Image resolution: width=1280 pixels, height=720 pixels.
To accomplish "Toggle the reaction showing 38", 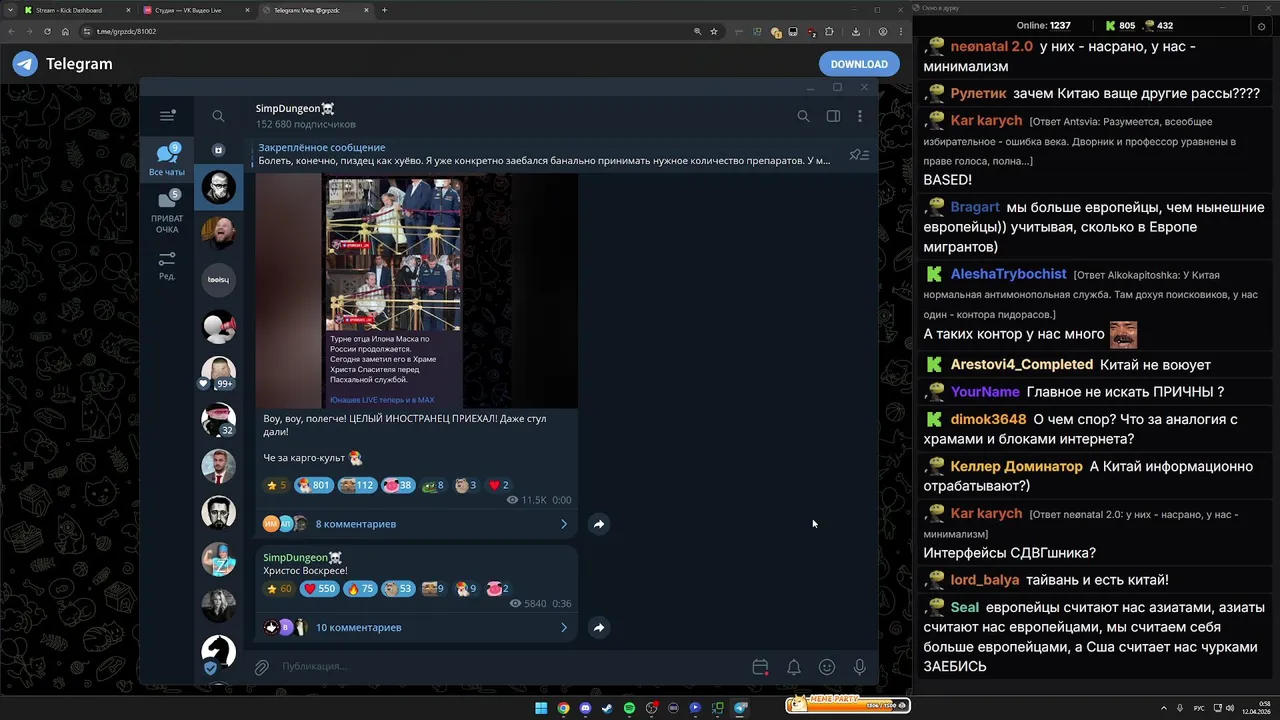I will pos(397,485).
